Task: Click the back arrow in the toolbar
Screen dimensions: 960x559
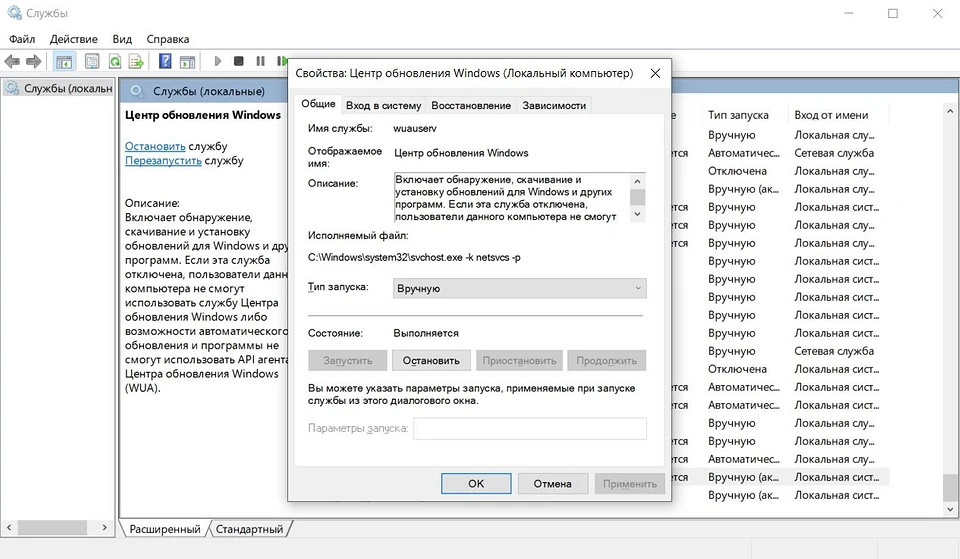Action: pyautogui.click(x=13, y=62)
